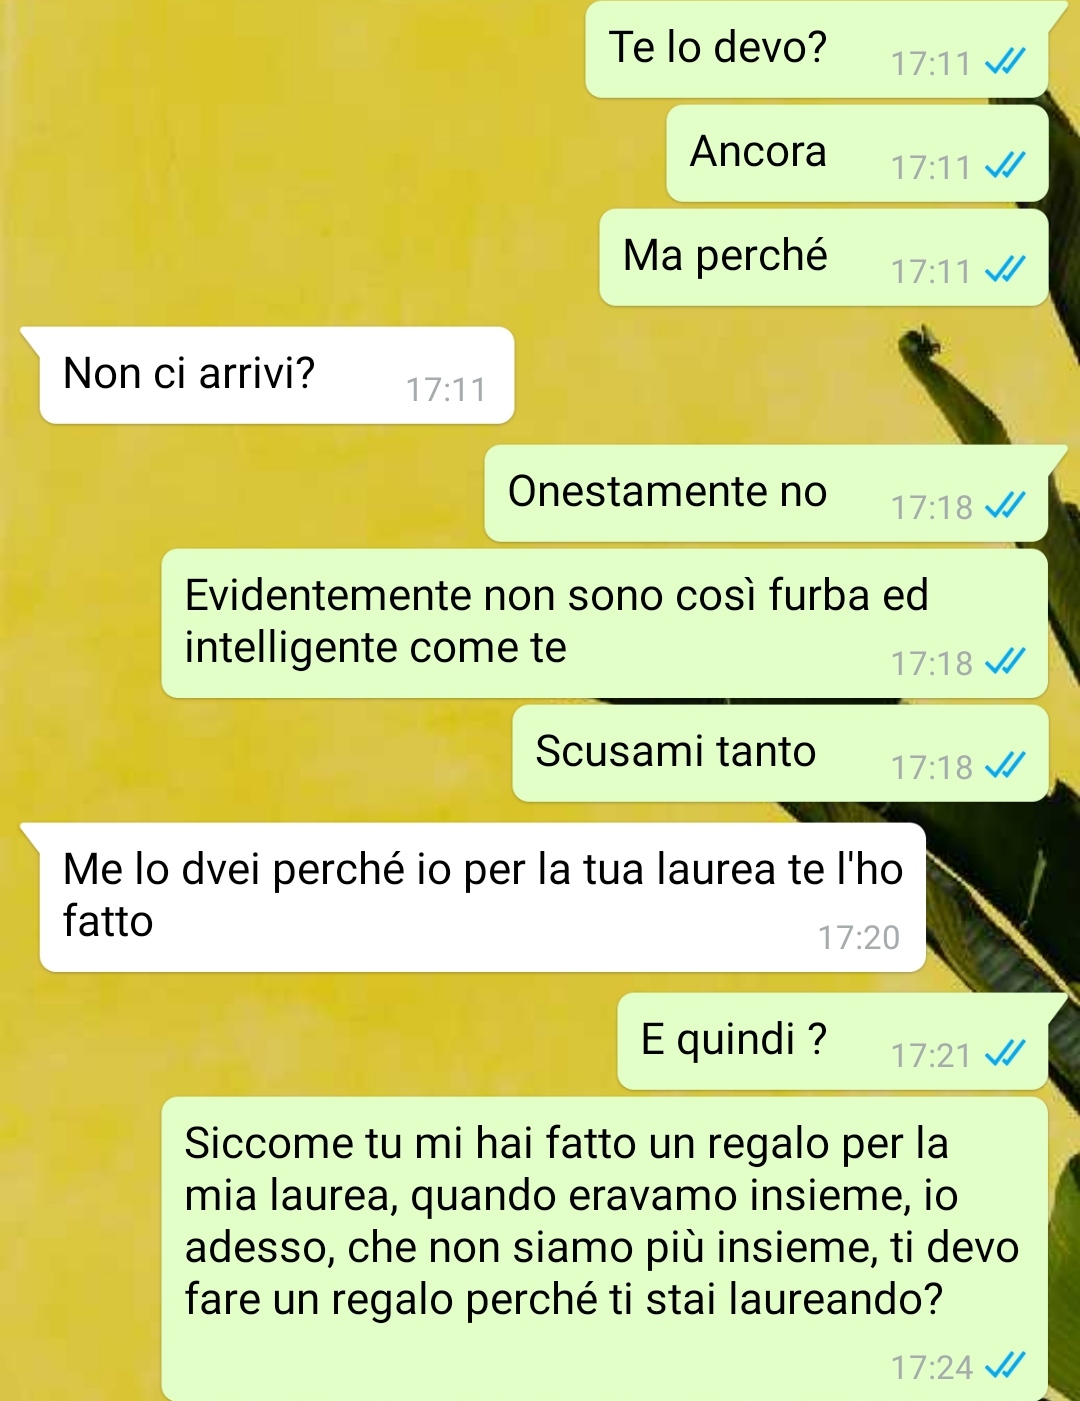
Task: Select the "Scusami tanto" message
Action: [x=781, y=753]
